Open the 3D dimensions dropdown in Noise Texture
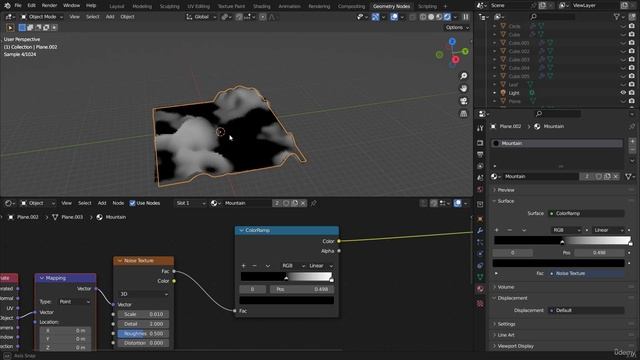 [x=144, y=294]
